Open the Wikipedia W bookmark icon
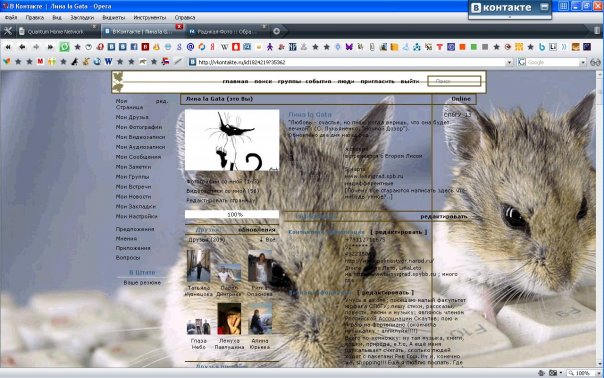The image size is (604, 378). click(224, 47)
